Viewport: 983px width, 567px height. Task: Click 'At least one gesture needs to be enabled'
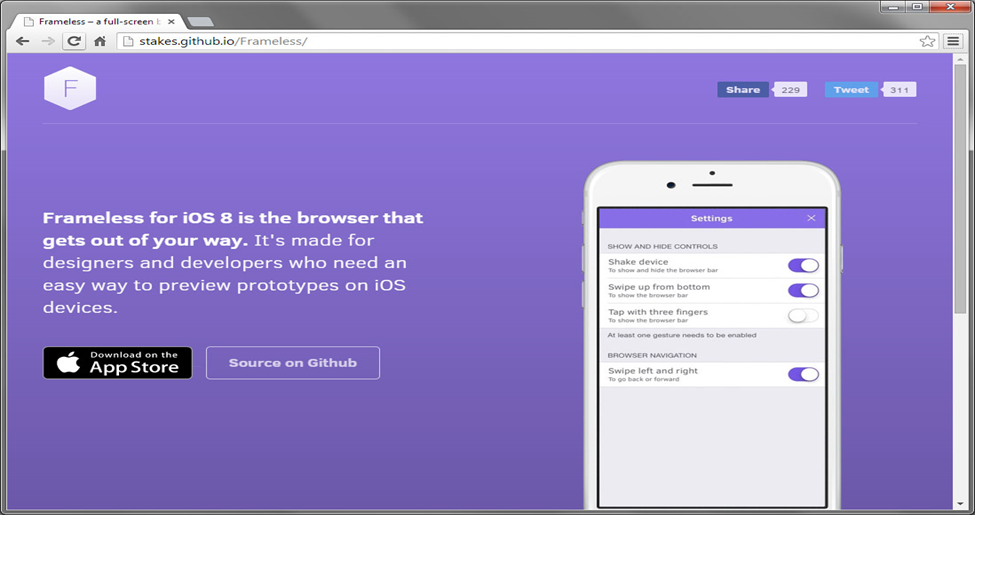click(681, 335)
